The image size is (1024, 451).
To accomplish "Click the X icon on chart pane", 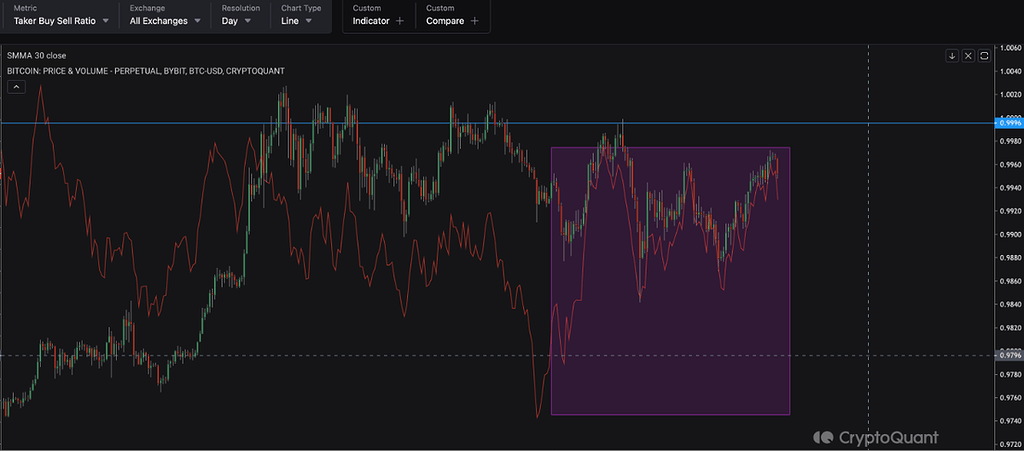I will point(968,55).
